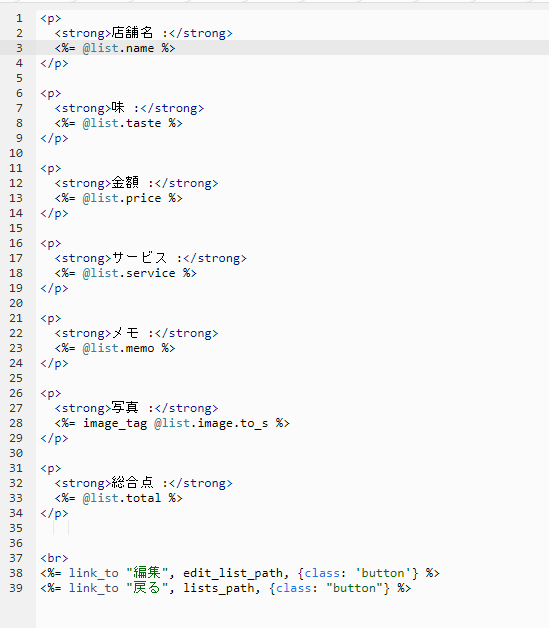Click opening <p> tag on line 16
This screenshot has width=549, height=628.
[51, 244]
